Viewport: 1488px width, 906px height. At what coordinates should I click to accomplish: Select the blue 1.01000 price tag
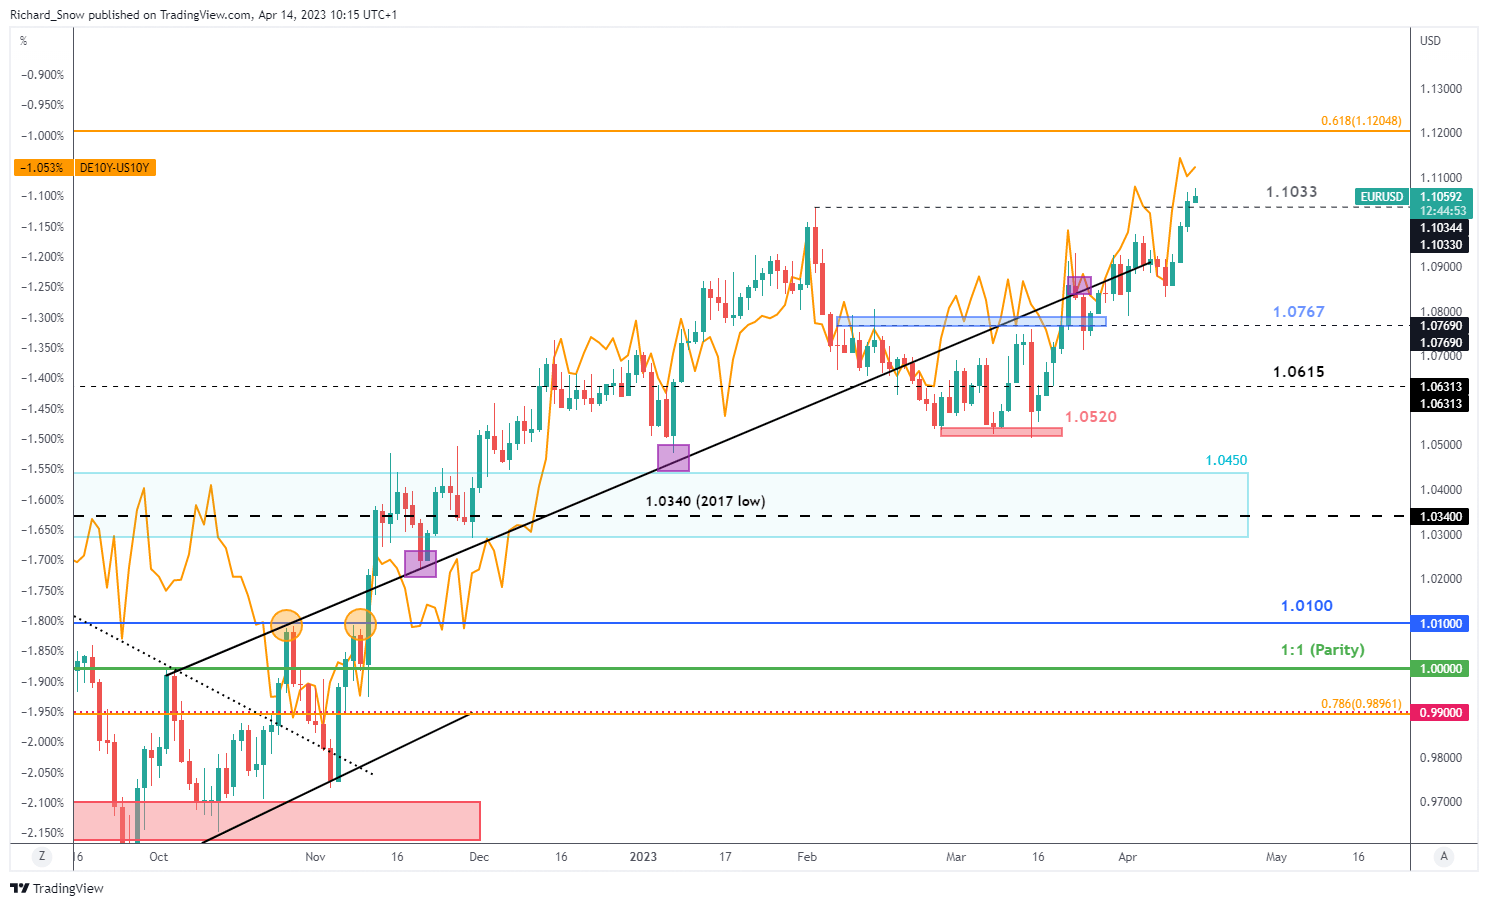(1440, 624)
